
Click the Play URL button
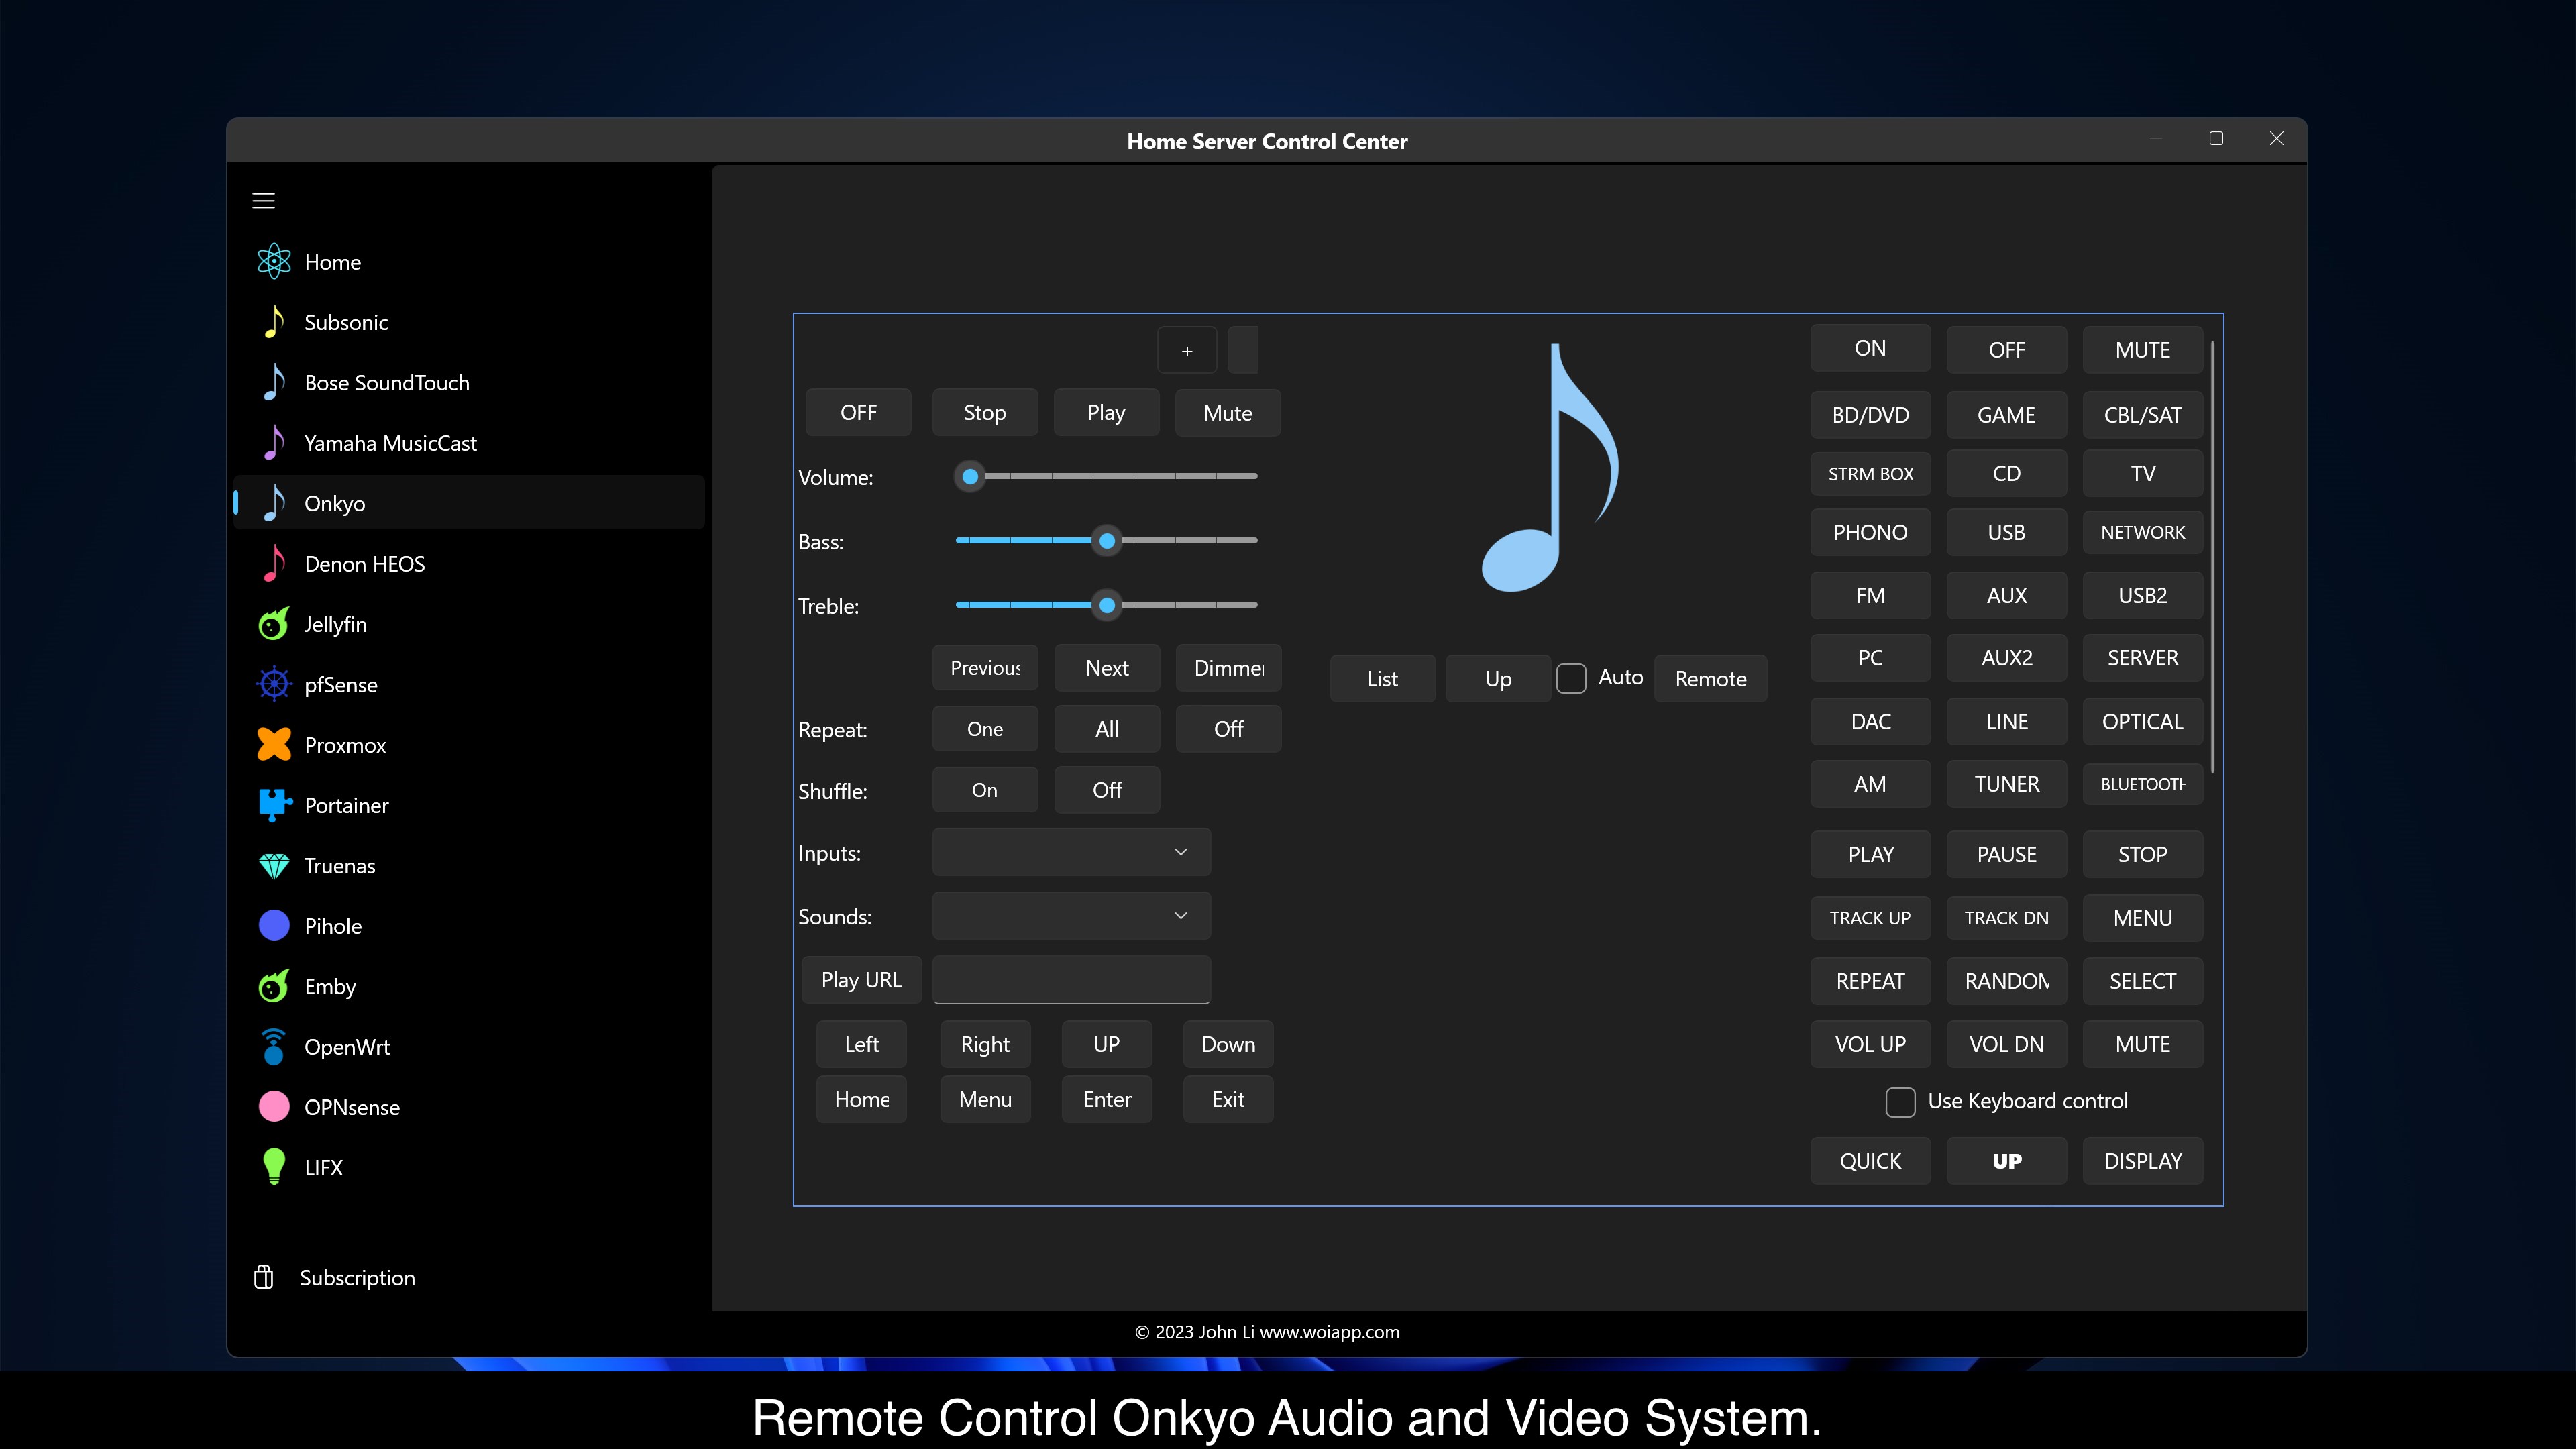(861, 980)
